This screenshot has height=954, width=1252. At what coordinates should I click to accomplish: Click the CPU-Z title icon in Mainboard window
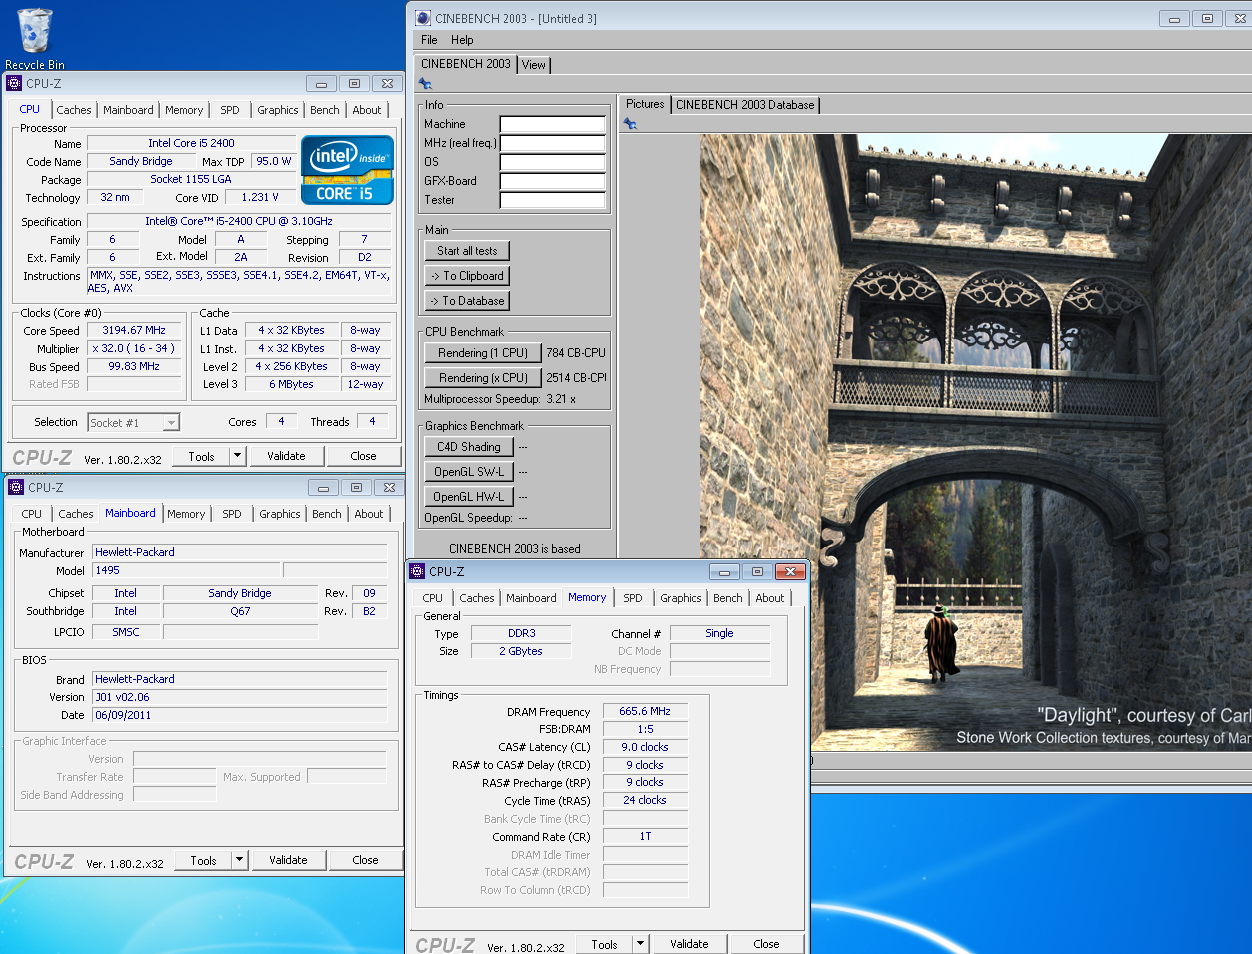click(x=16, y=487)
